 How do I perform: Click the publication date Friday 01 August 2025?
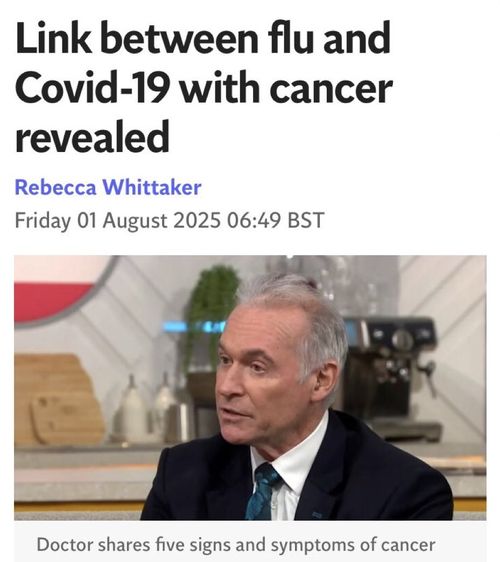(118, 220)
